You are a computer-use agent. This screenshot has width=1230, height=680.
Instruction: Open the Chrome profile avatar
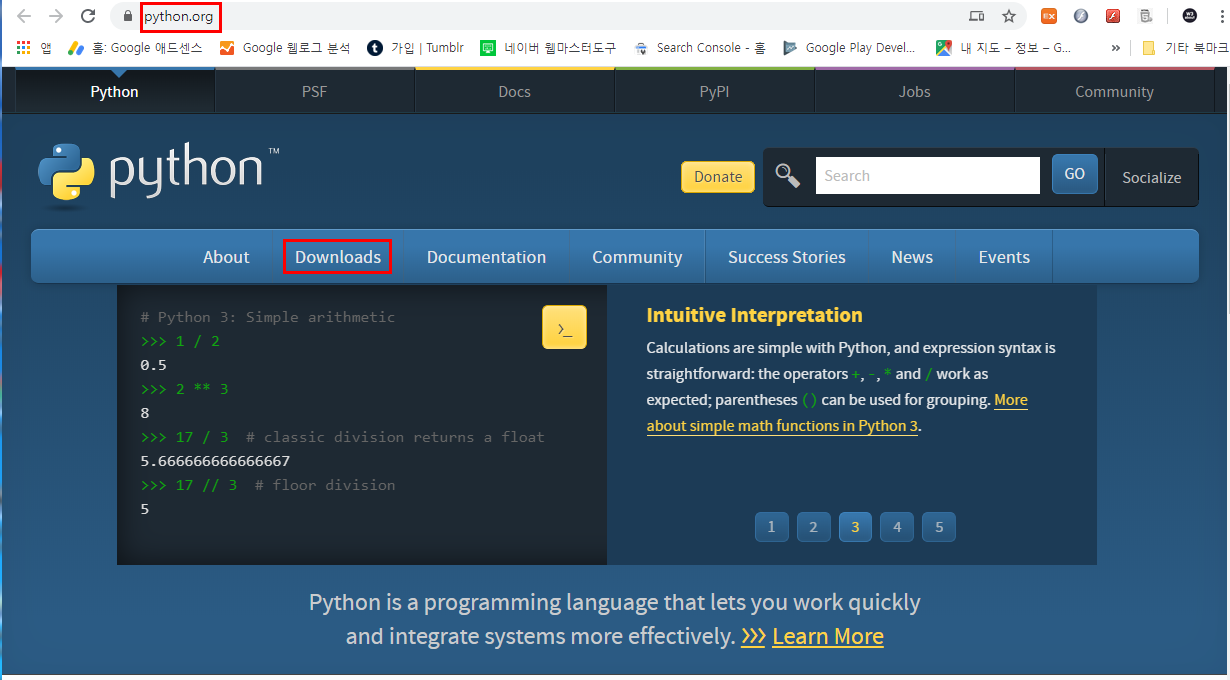click(1190, 16)
